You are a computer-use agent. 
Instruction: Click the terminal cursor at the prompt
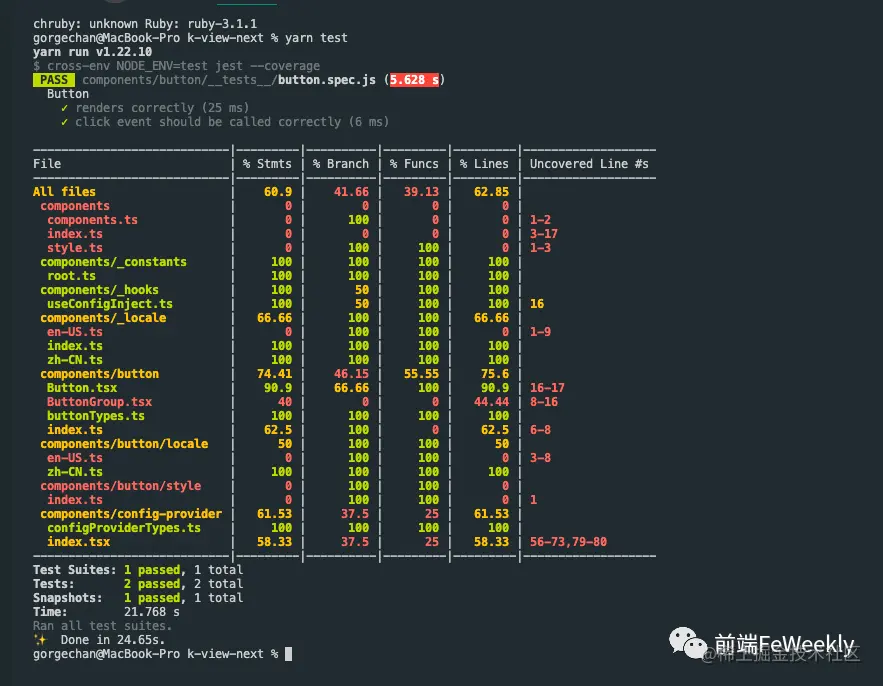tap(288, 654)
